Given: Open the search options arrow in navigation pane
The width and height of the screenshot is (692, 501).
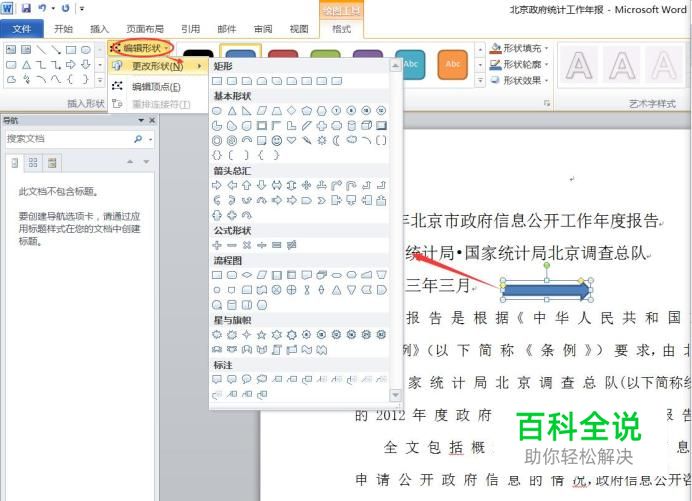Looking at the screenshot, I should [150, 139].
